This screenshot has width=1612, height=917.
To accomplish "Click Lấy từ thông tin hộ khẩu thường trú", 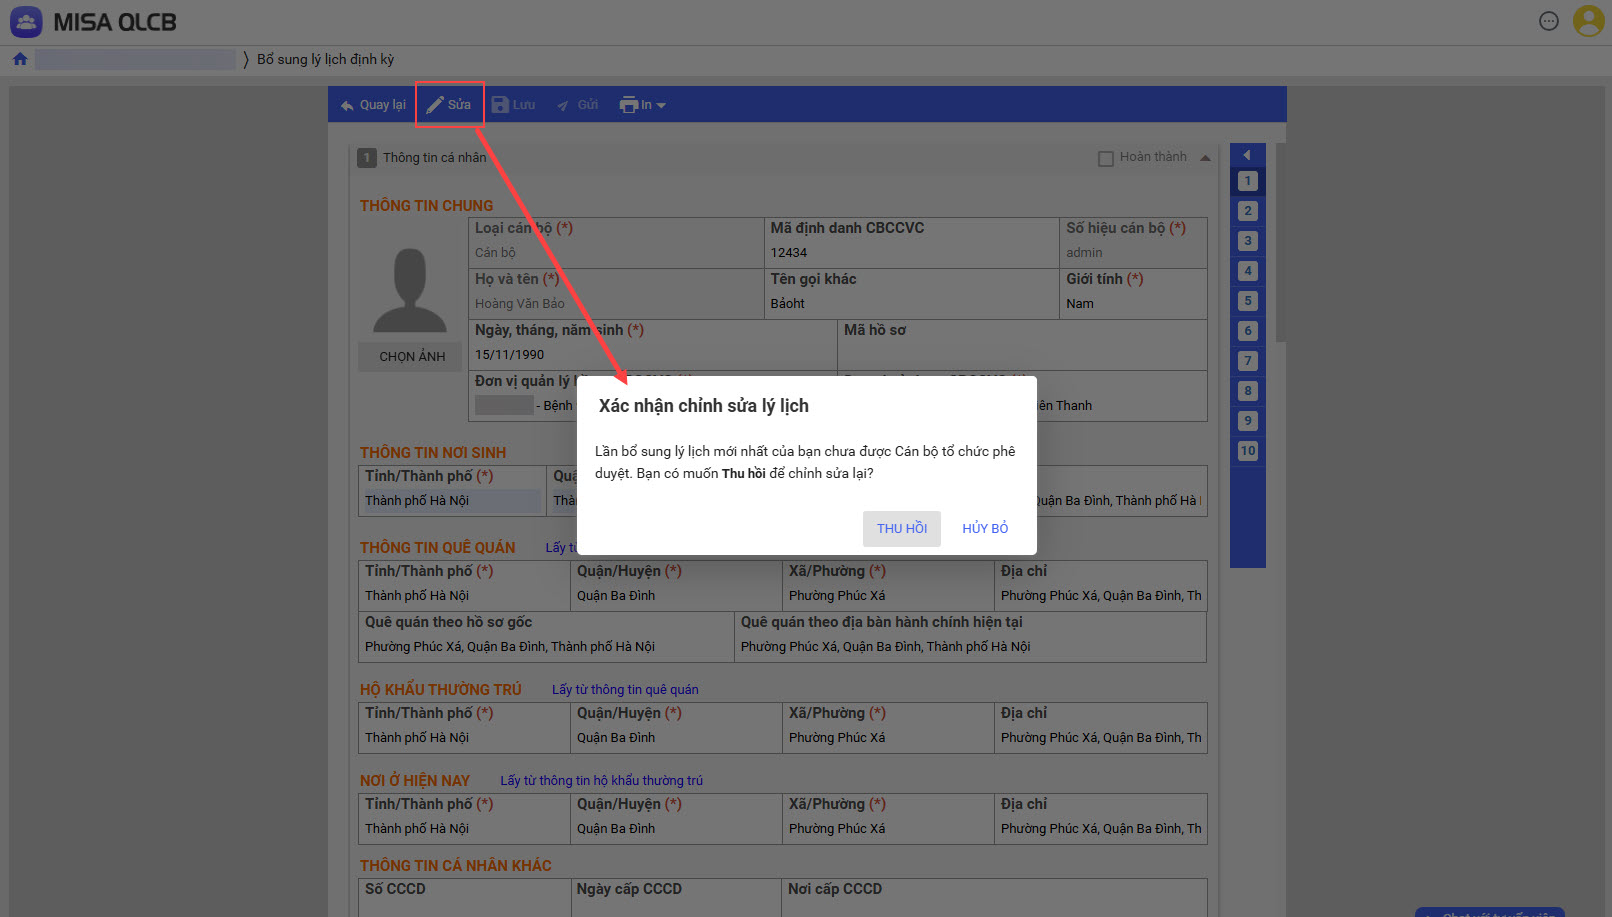I will pyautogui.click(x=601, y=781).
